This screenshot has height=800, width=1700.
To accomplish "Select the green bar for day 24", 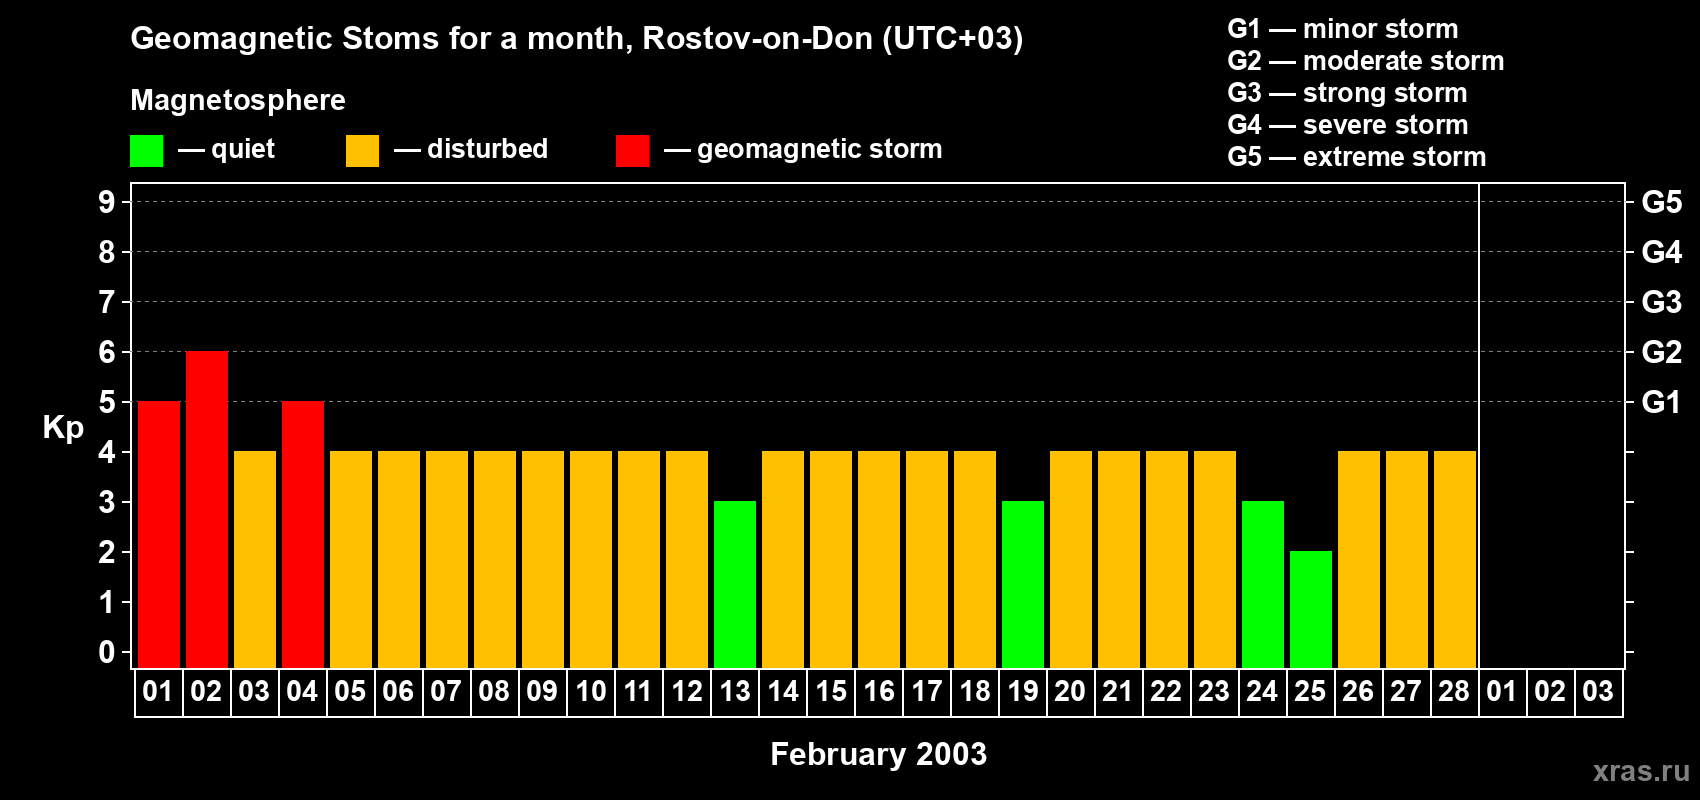I will [x=1263, y=584].
